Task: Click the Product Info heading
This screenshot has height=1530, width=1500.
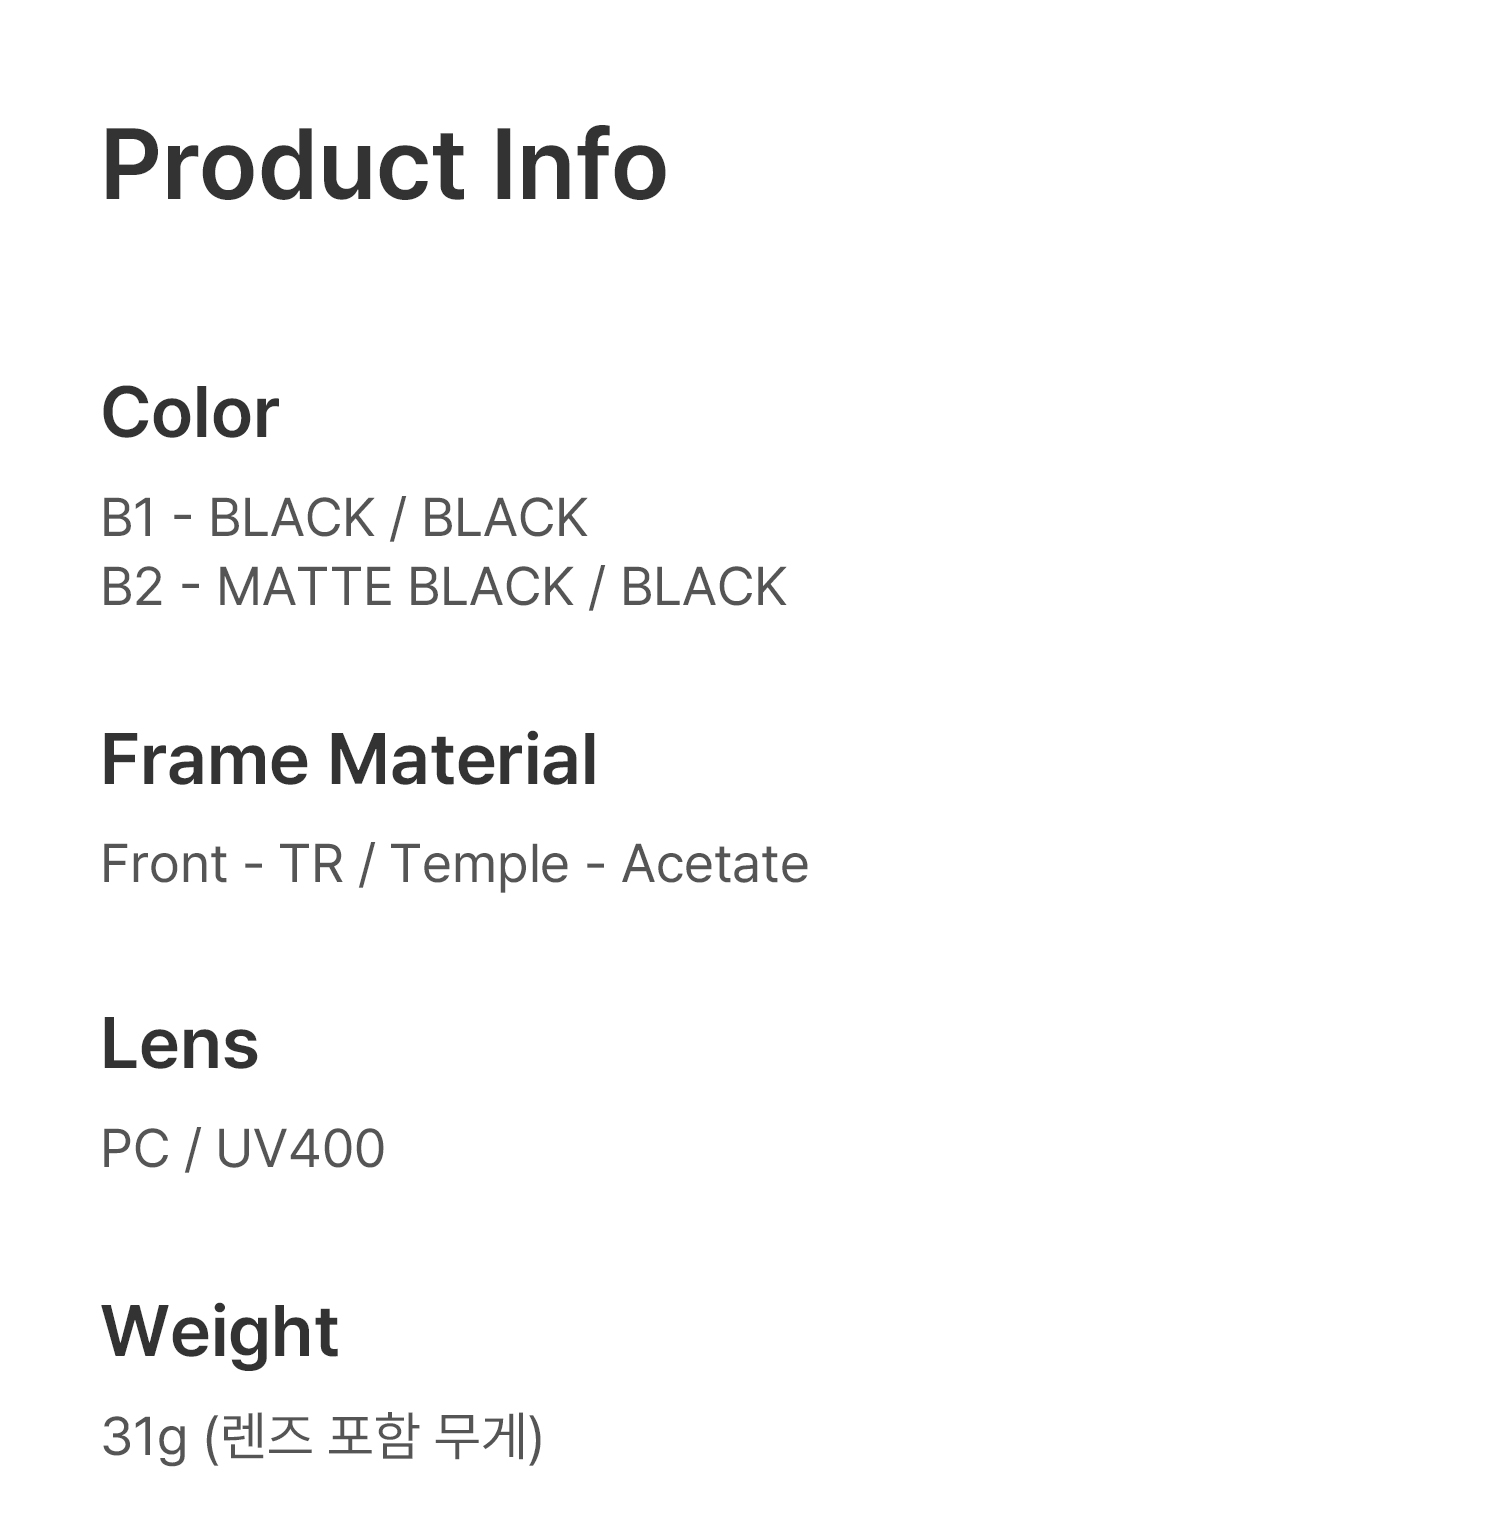Action: pos(384,166)
